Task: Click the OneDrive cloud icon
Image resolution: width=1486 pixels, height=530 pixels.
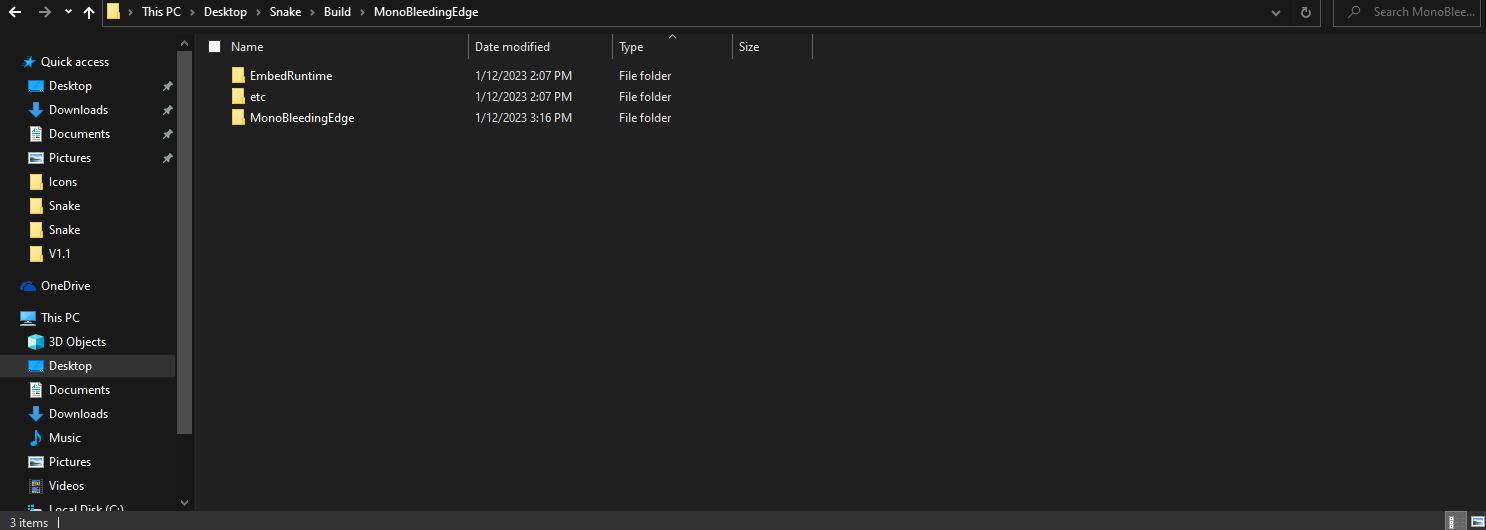Action: click(x=28, y=286)
